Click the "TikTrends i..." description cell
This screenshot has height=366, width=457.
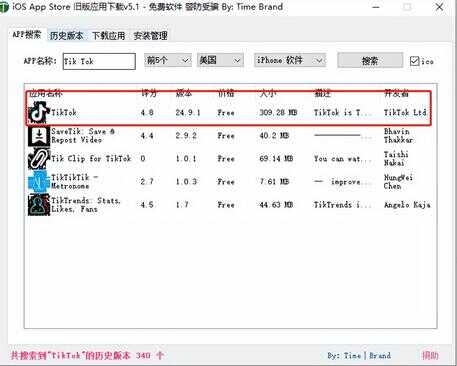coord(343,205)
